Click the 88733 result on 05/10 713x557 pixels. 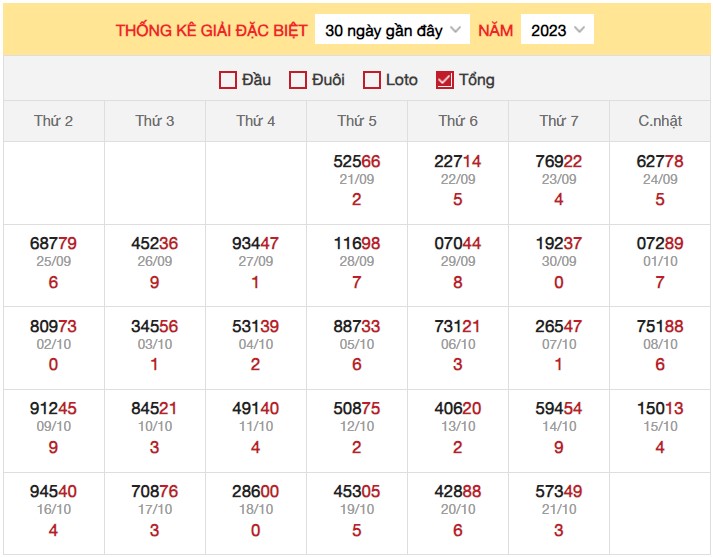(x=357, y=326)
